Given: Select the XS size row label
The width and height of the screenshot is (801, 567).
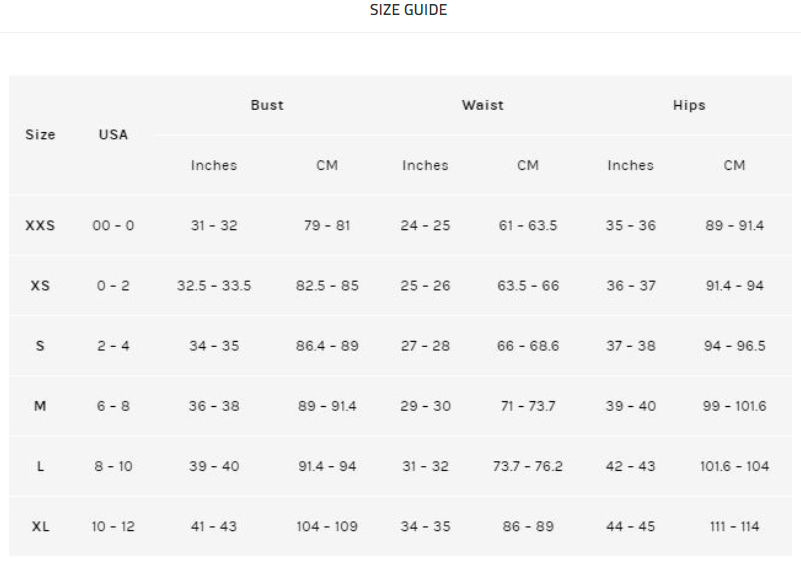Looking at the screenshot, I should pyautogui.click(x=40, y=286).
